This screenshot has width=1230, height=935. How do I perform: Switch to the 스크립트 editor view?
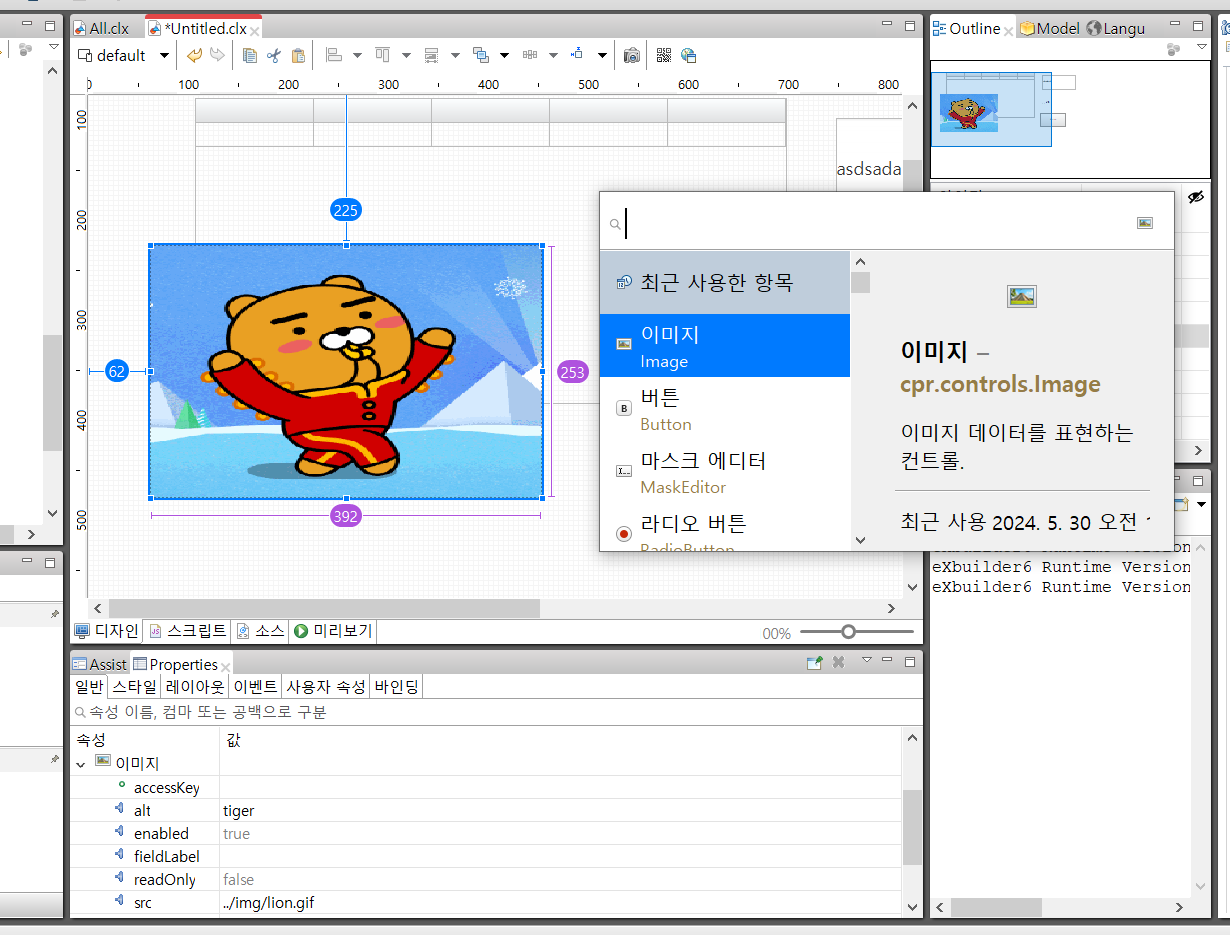(187, 631)
